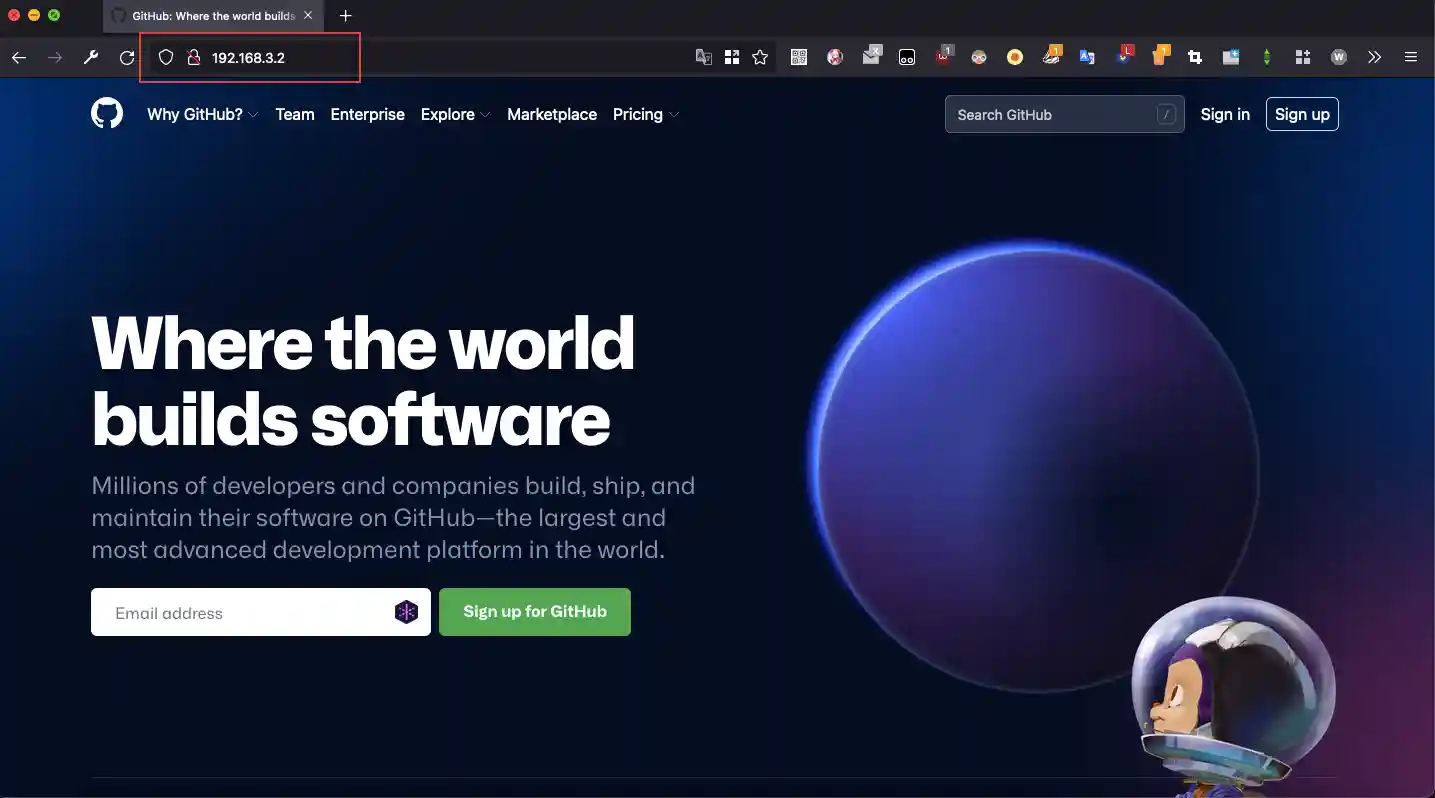Click the browser forward arrow
Viewport: 1435px width, 798px height.
[55, 58]
